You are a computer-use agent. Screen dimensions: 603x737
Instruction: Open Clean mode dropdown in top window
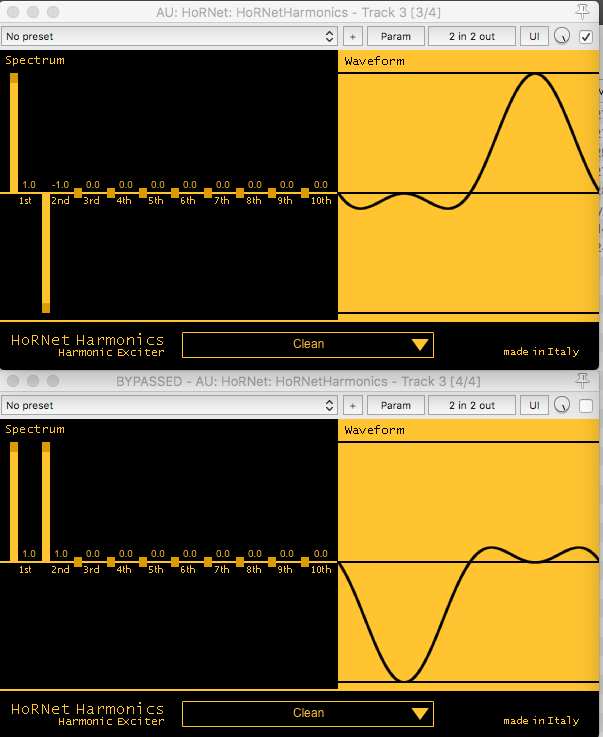click(x=308, y=345)
